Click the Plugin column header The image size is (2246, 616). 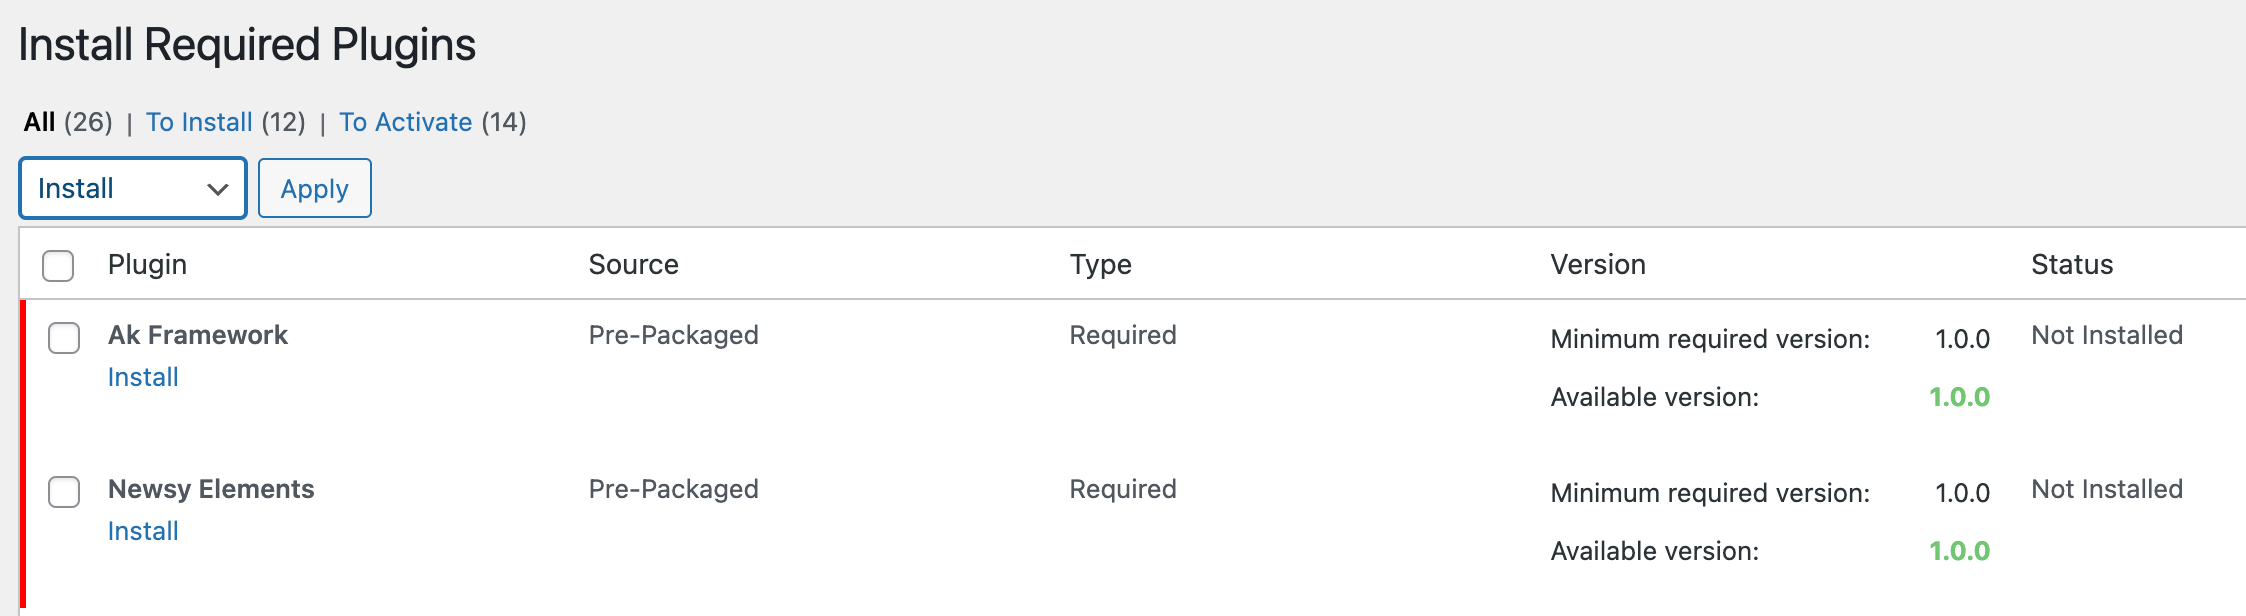[148, 264]
